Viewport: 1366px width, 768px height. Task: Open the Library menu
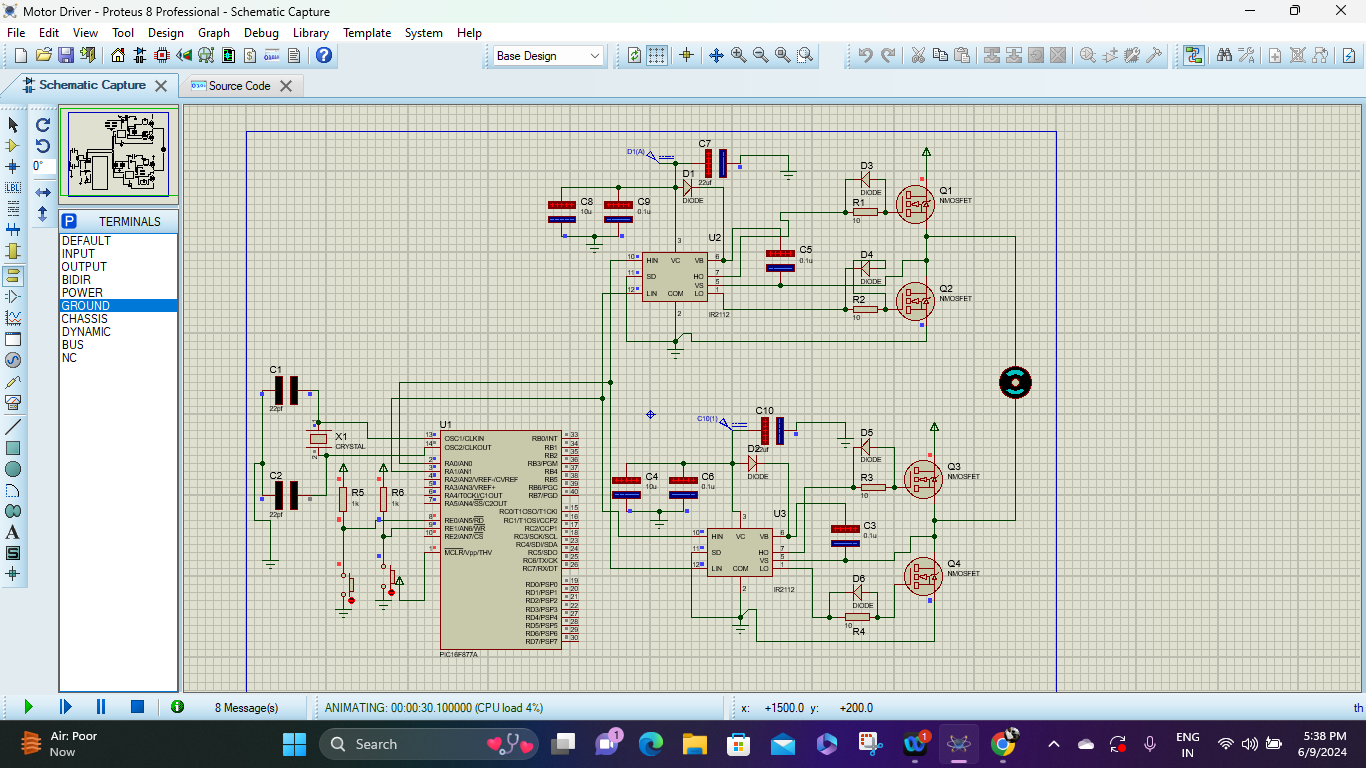311,32
